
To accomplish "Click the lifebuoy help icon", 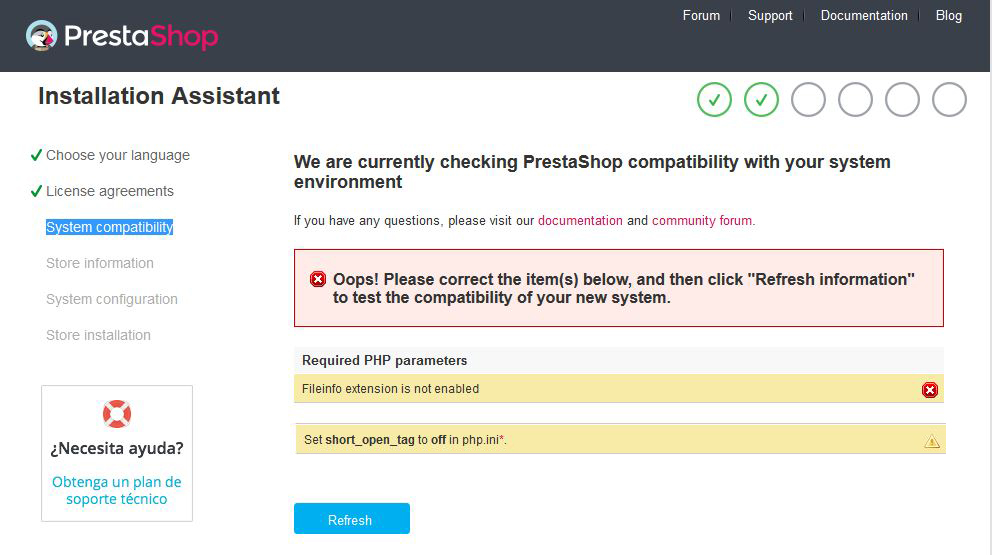I will [x=117, y=413].
